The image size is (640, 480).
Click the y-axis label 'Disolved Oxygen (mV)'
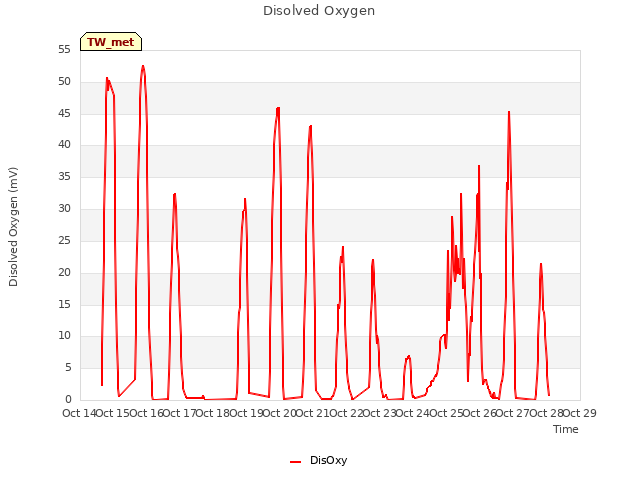pos(13,227)
